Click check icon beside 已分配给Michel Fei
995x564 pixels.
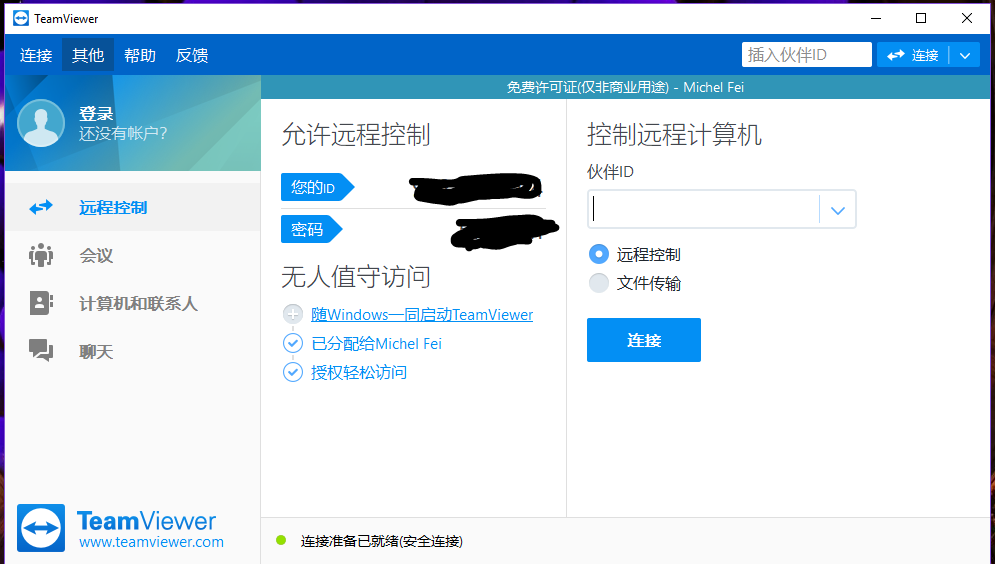(293, 343)
